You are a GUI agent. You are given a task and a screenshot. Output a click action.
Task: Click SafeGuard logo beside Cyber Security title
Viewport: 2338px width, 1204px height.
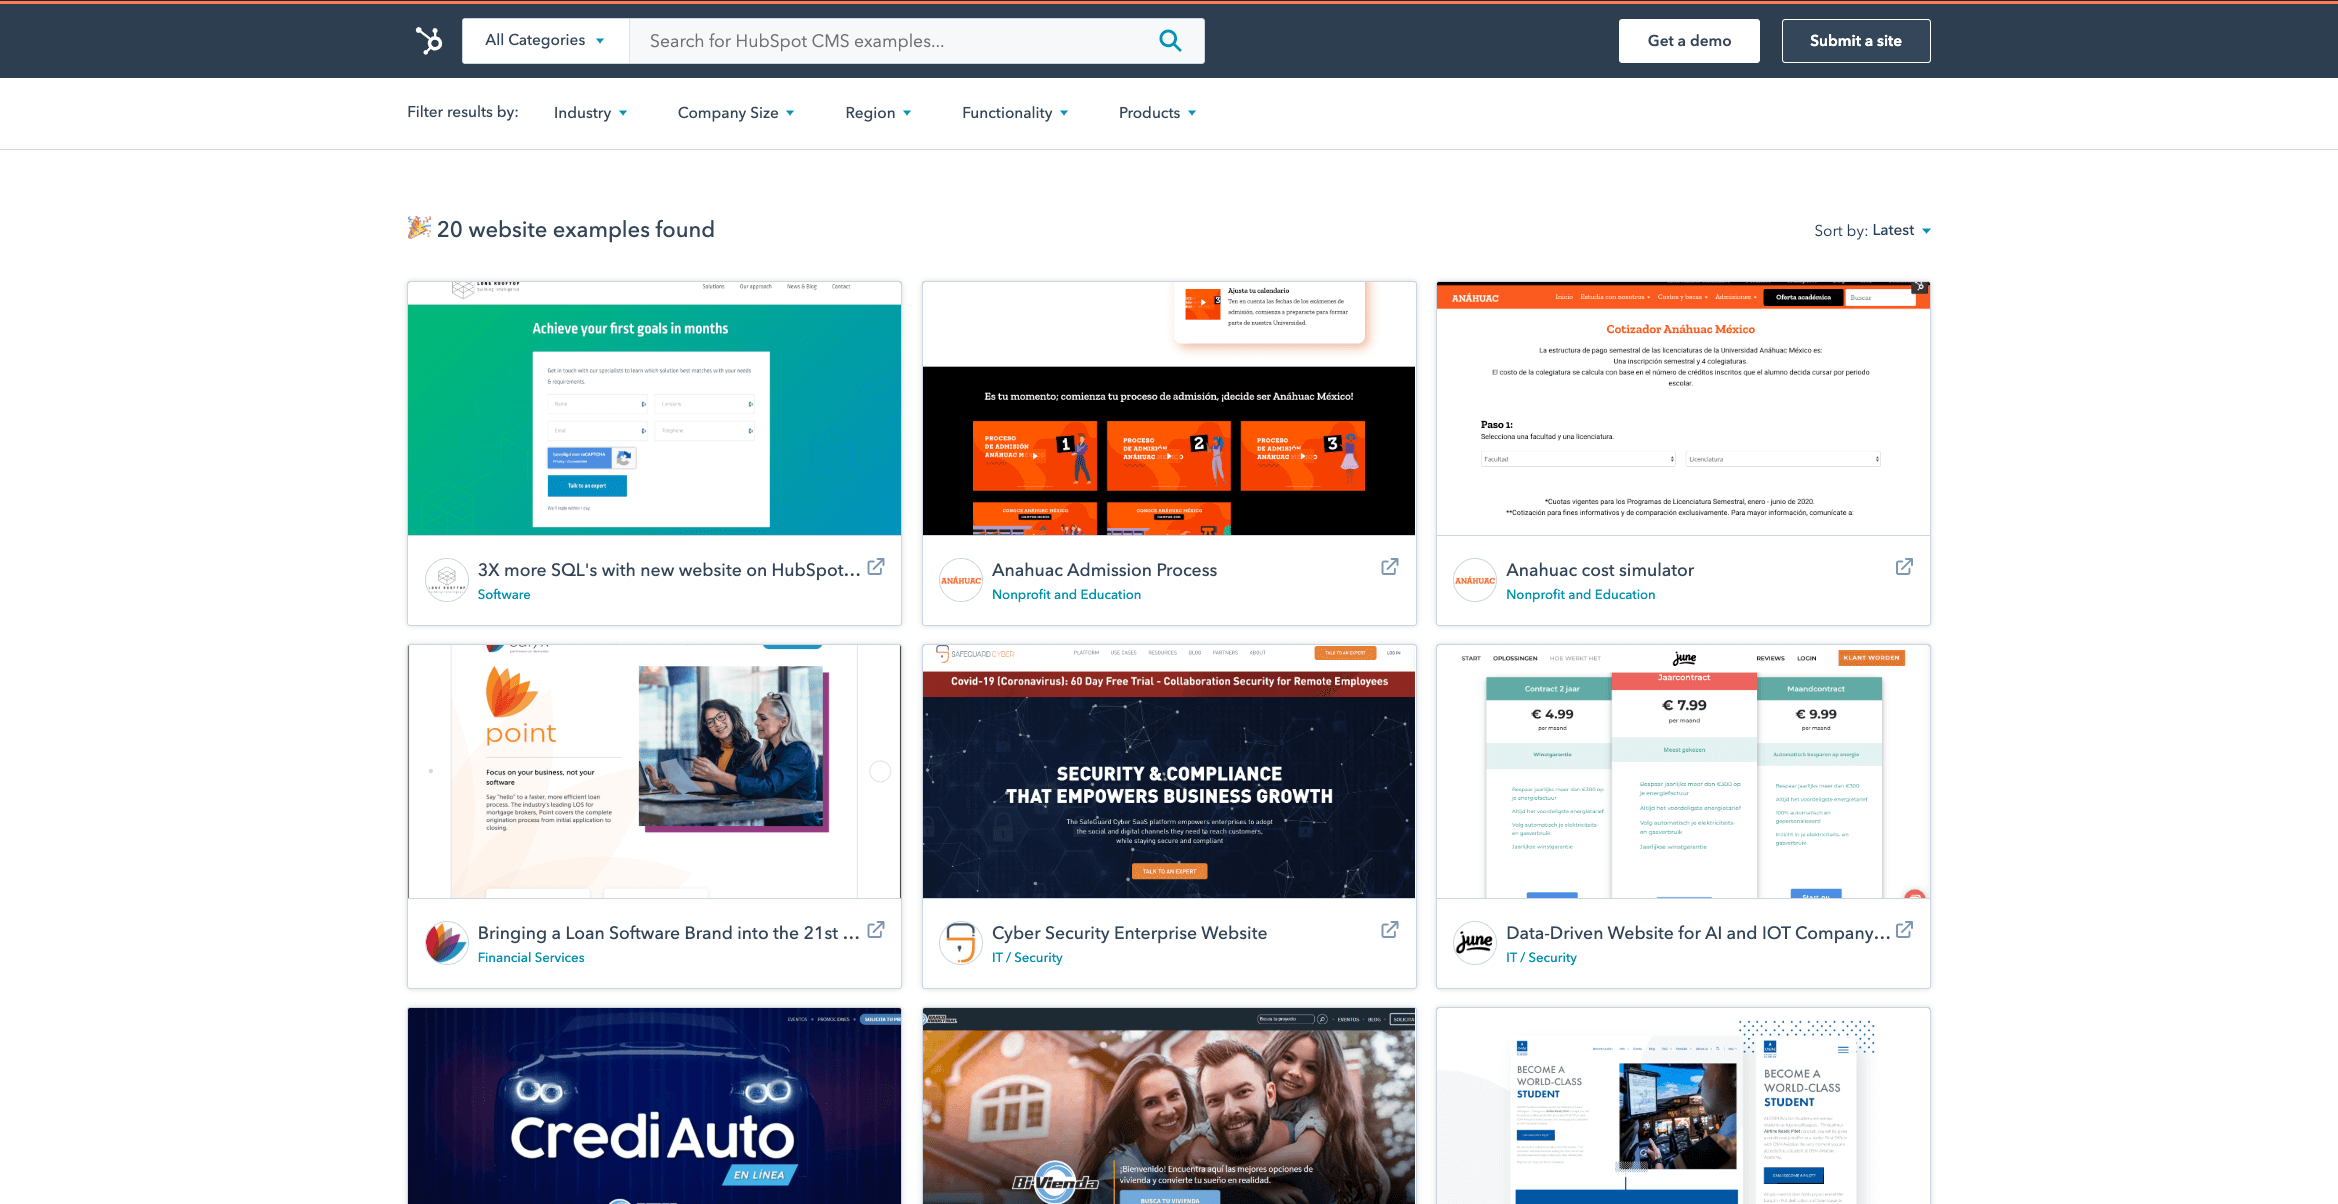961,943
